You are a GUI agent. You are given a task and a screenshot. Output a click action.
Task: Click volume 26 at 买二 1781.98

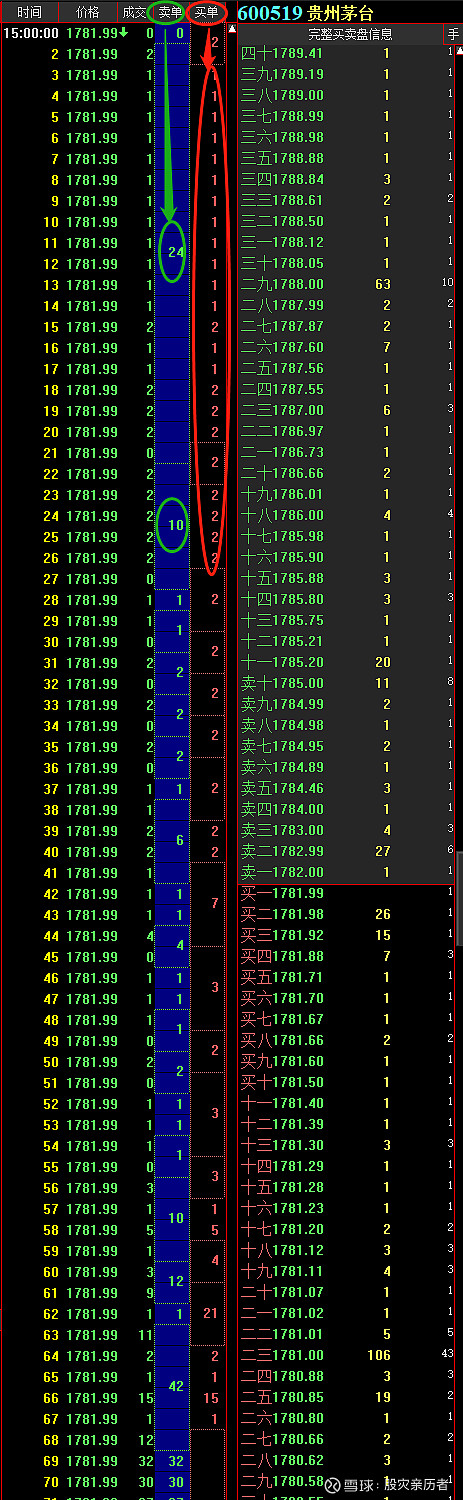(x=382, y=914)
